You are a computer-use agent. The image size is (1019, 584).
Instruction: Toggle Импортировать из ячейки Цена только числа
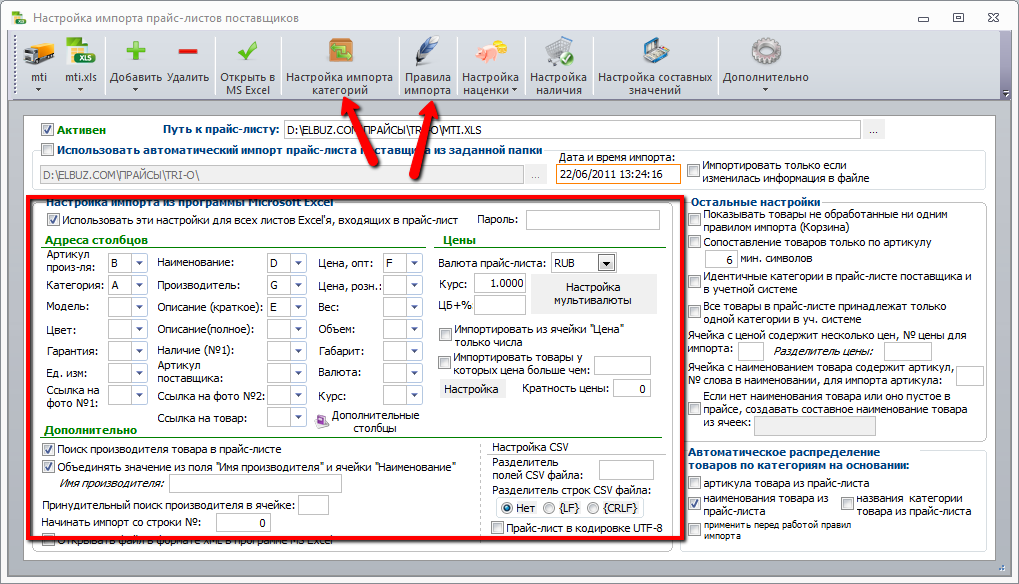[x=445, y=335]
